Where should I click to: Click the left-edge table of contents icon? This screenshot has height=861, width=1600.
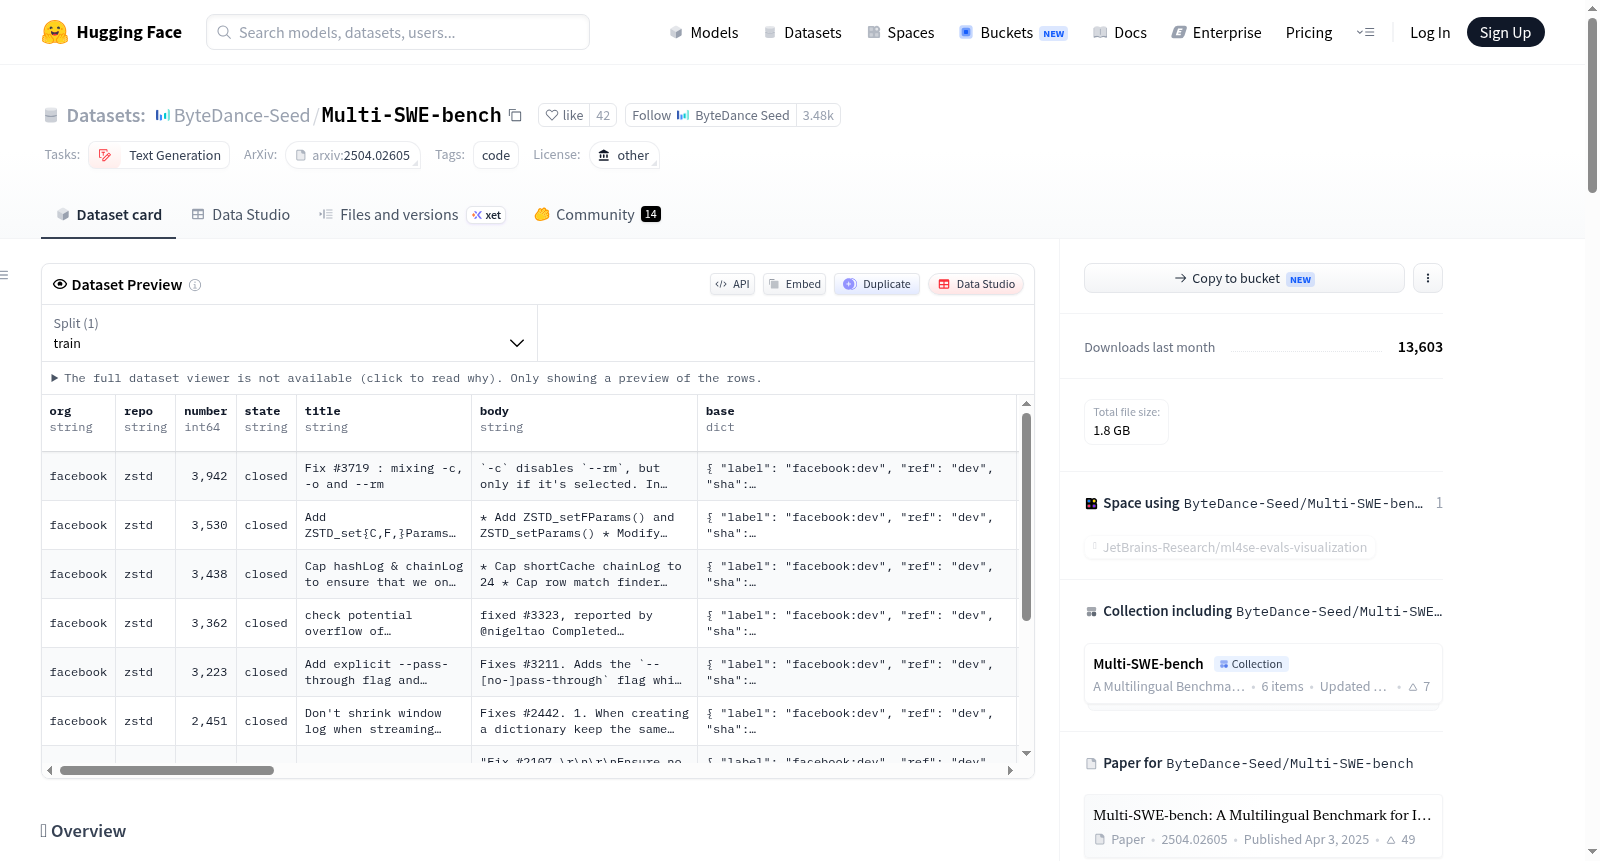coord(4,275)
